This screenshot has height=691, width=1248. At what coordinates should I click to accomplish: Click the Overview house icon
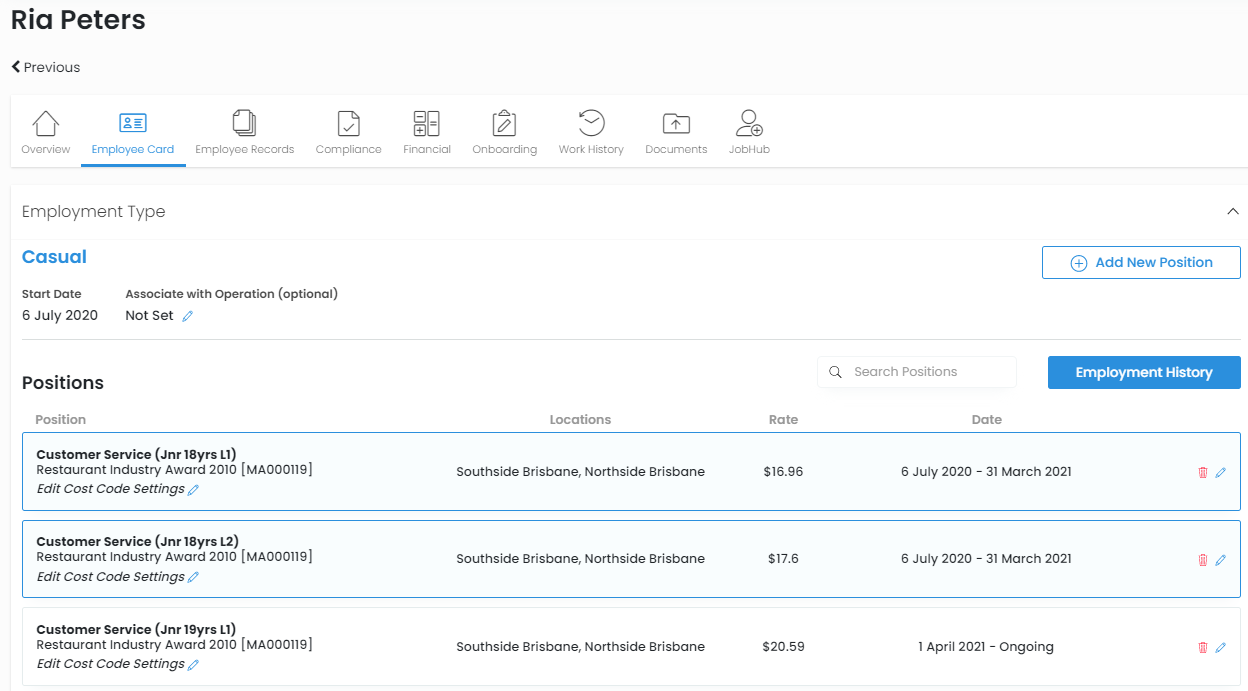46,124
